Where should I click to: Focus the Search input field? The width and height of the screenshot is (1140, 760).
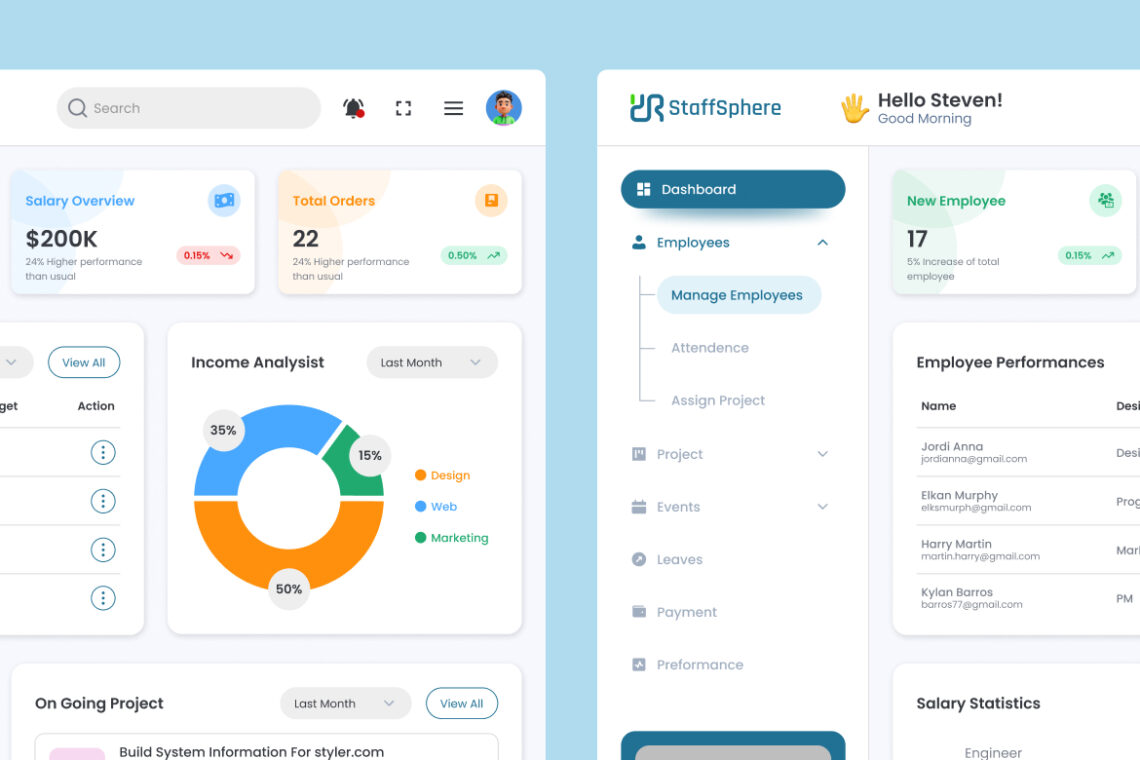point(188,108)
